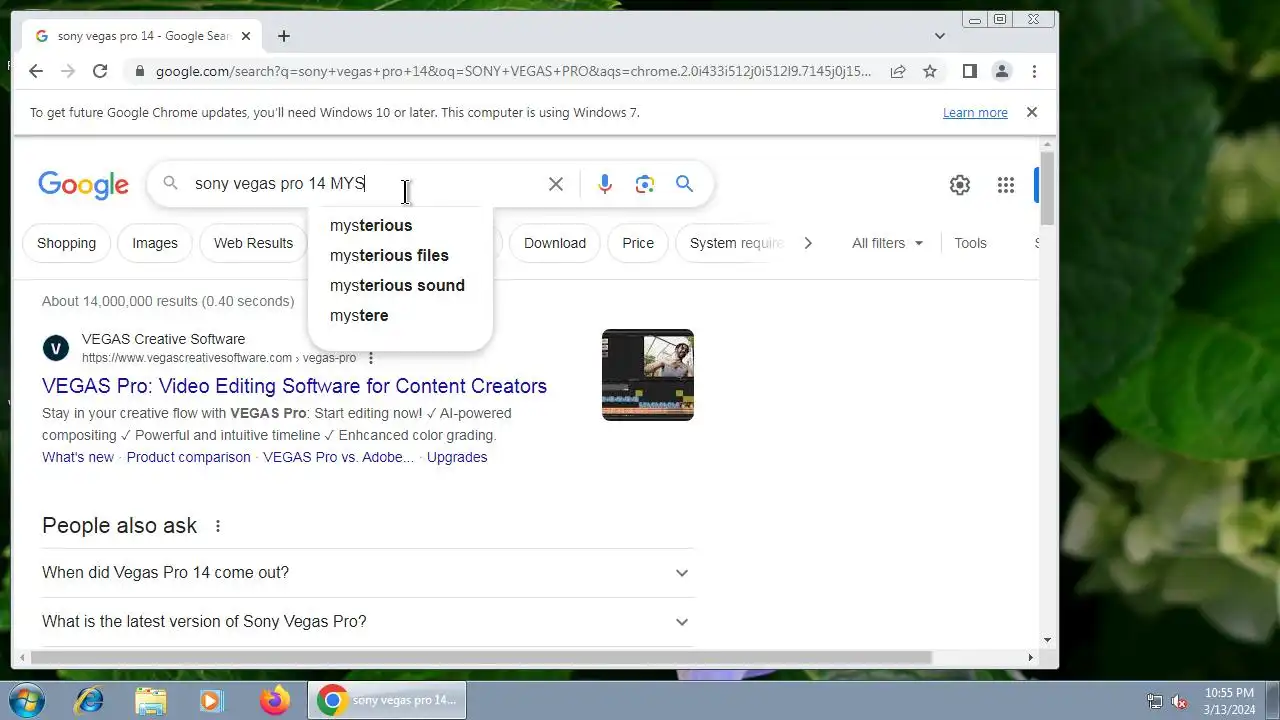1280x720 pixels.
Task: Submit search with magnifier button
Action: tap(684, 183)
